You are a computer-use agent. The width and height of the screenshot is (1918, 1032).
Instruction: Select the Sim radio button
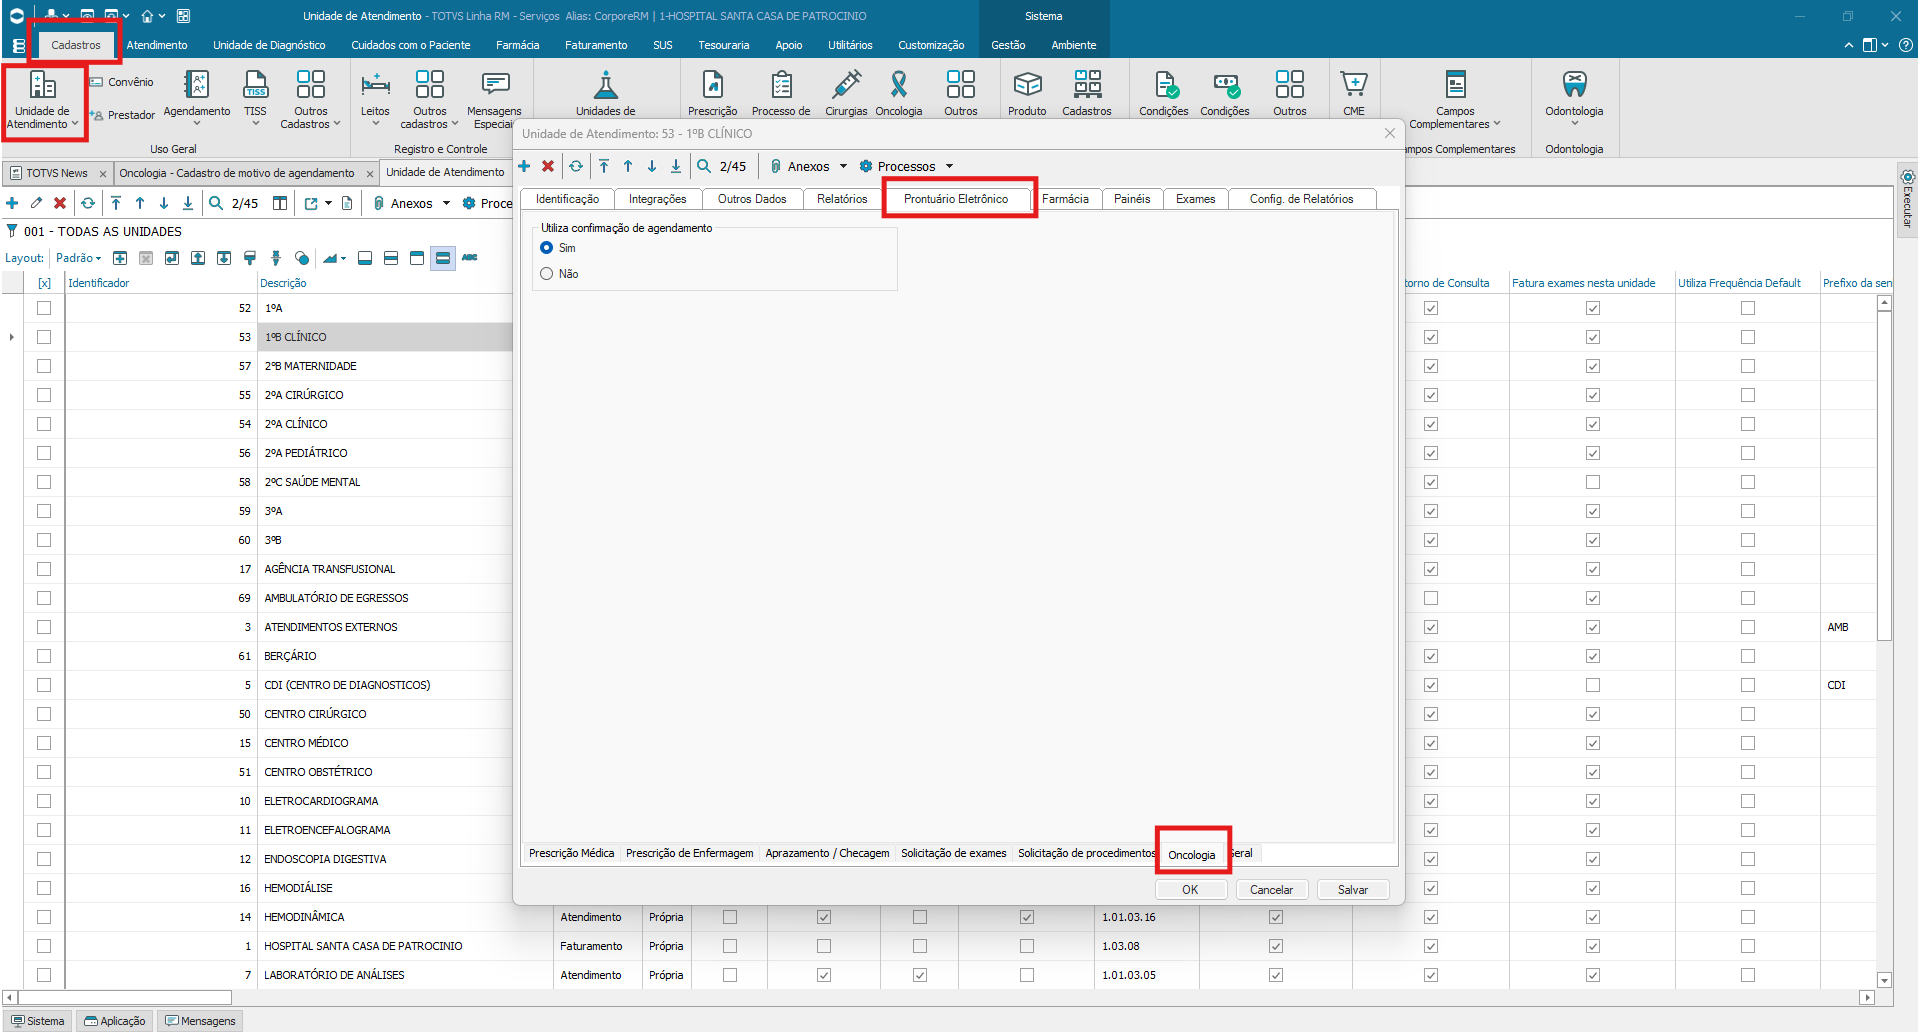click(547, 248)
